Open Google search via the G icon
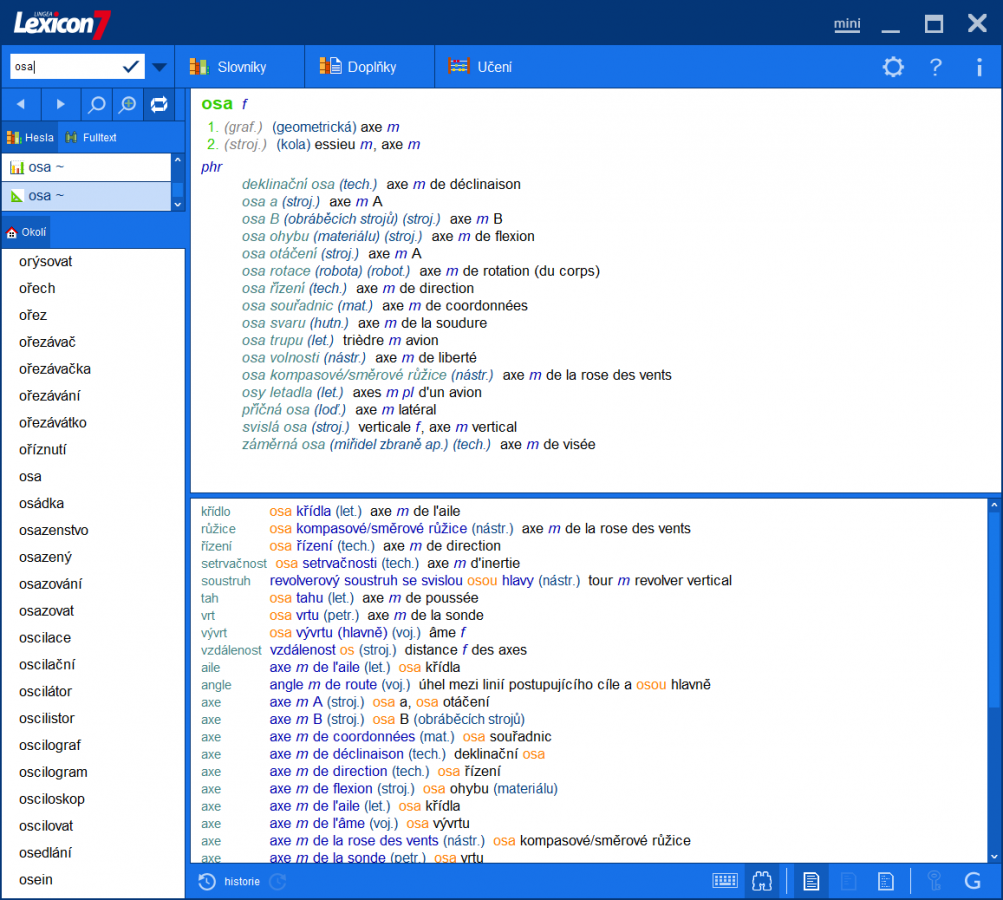The image size is (1003, 900). point(971,882)
